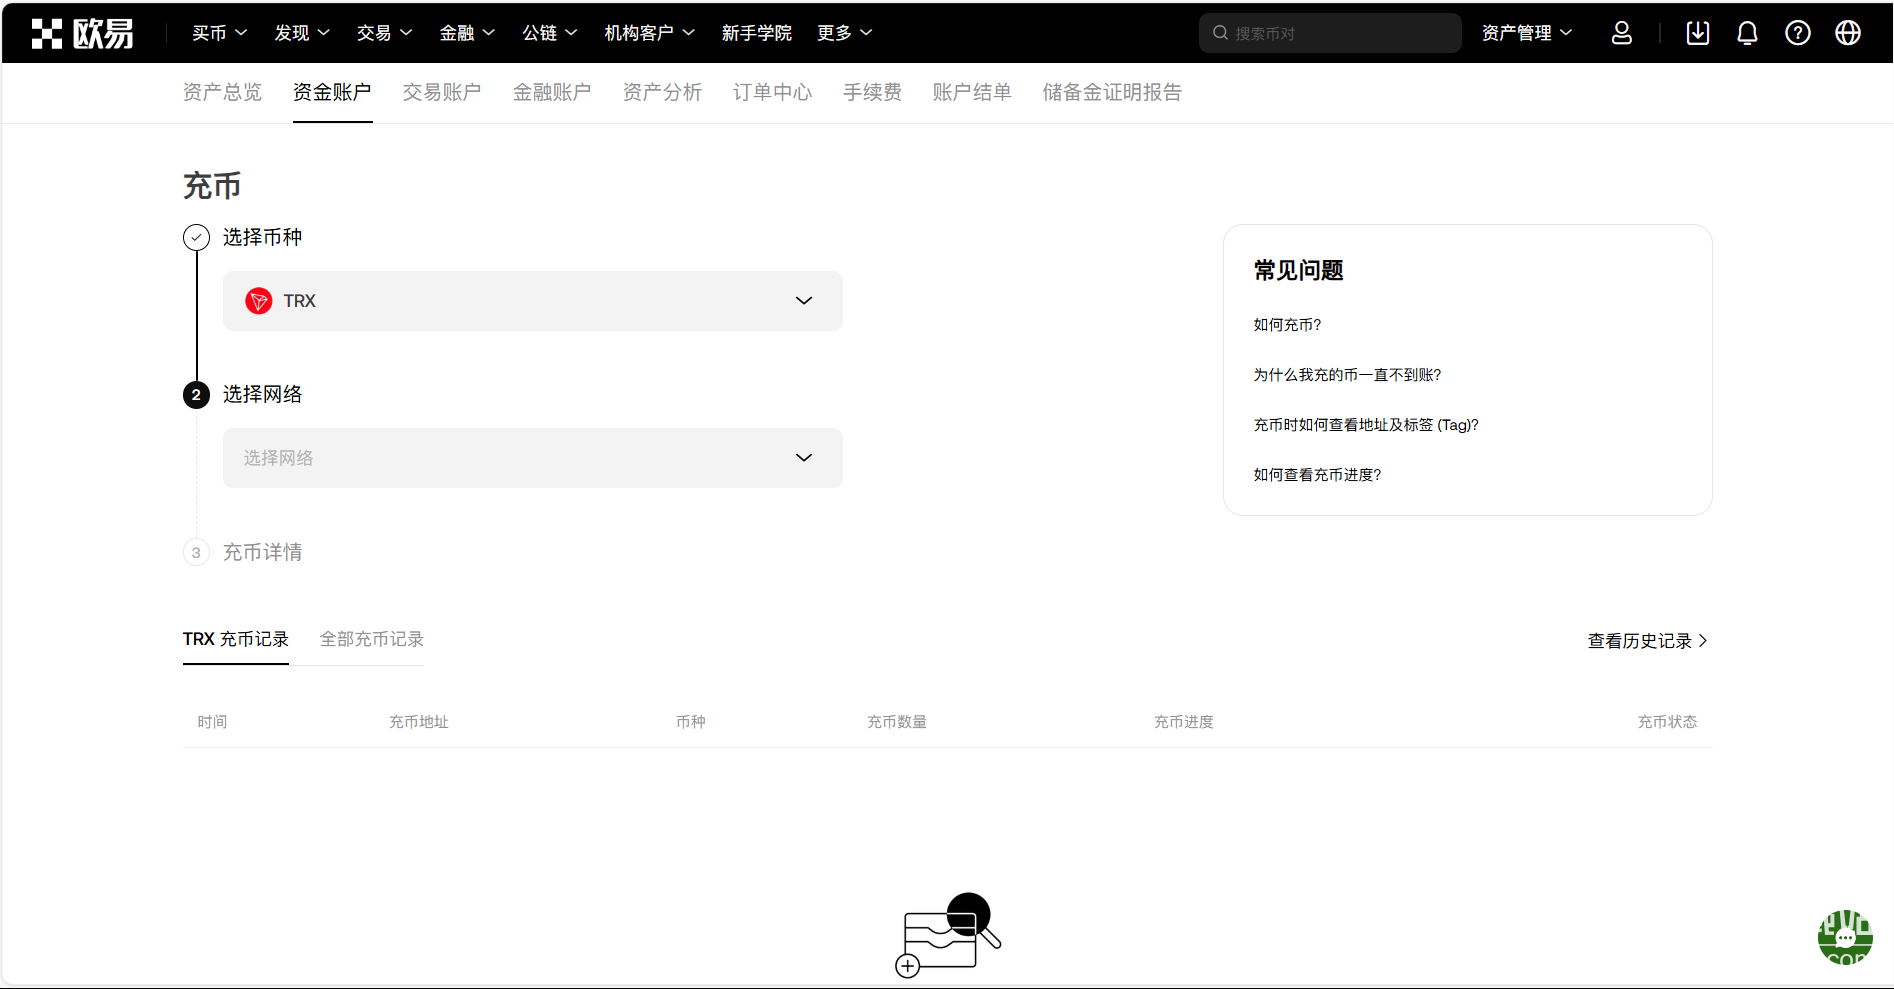This screenshot has height=989, width=1894.
Task: Switch to the 交易账户 tab
Action: point(442,92)
